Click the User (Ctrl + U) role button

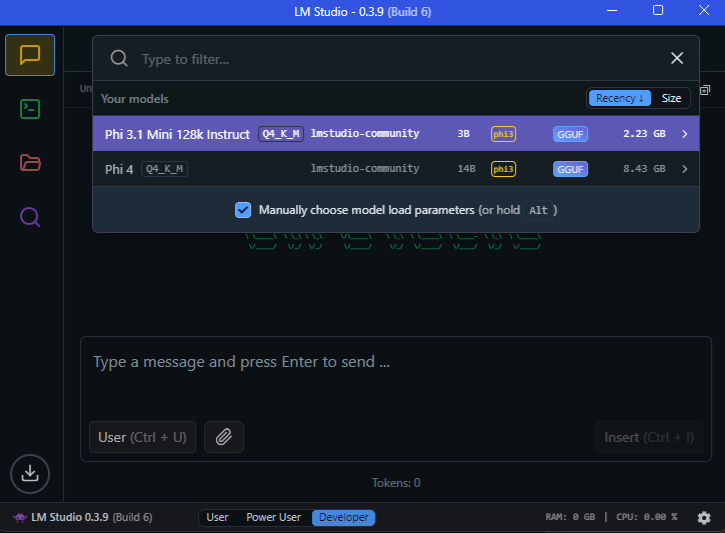click(x=142, y=437)
